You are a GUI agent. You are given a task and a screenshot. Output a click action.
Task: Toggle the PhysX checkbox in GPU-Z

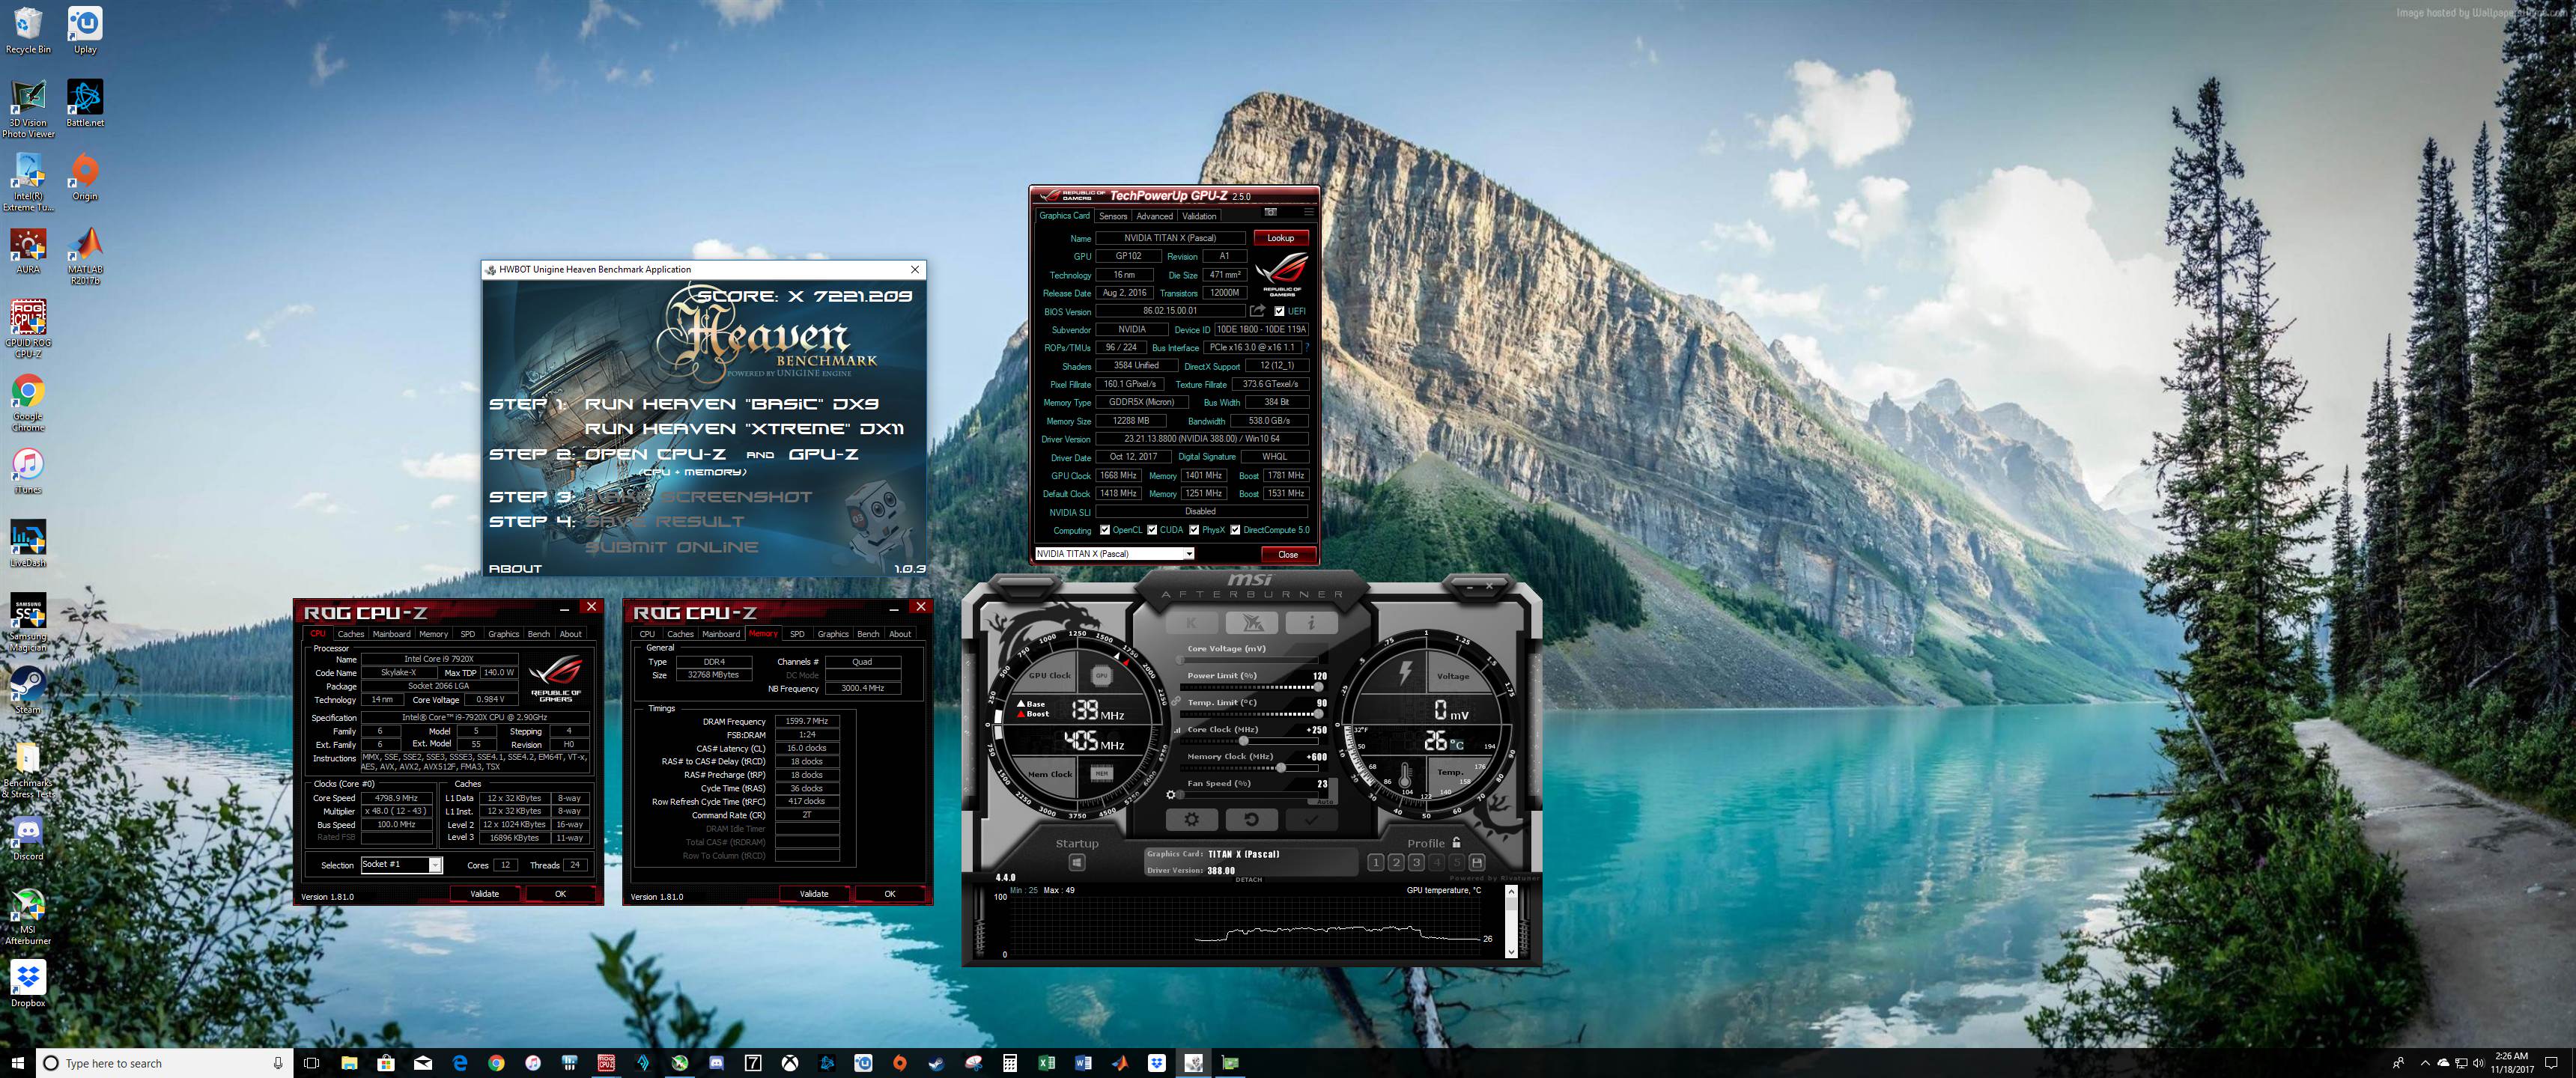[1194, 530]
